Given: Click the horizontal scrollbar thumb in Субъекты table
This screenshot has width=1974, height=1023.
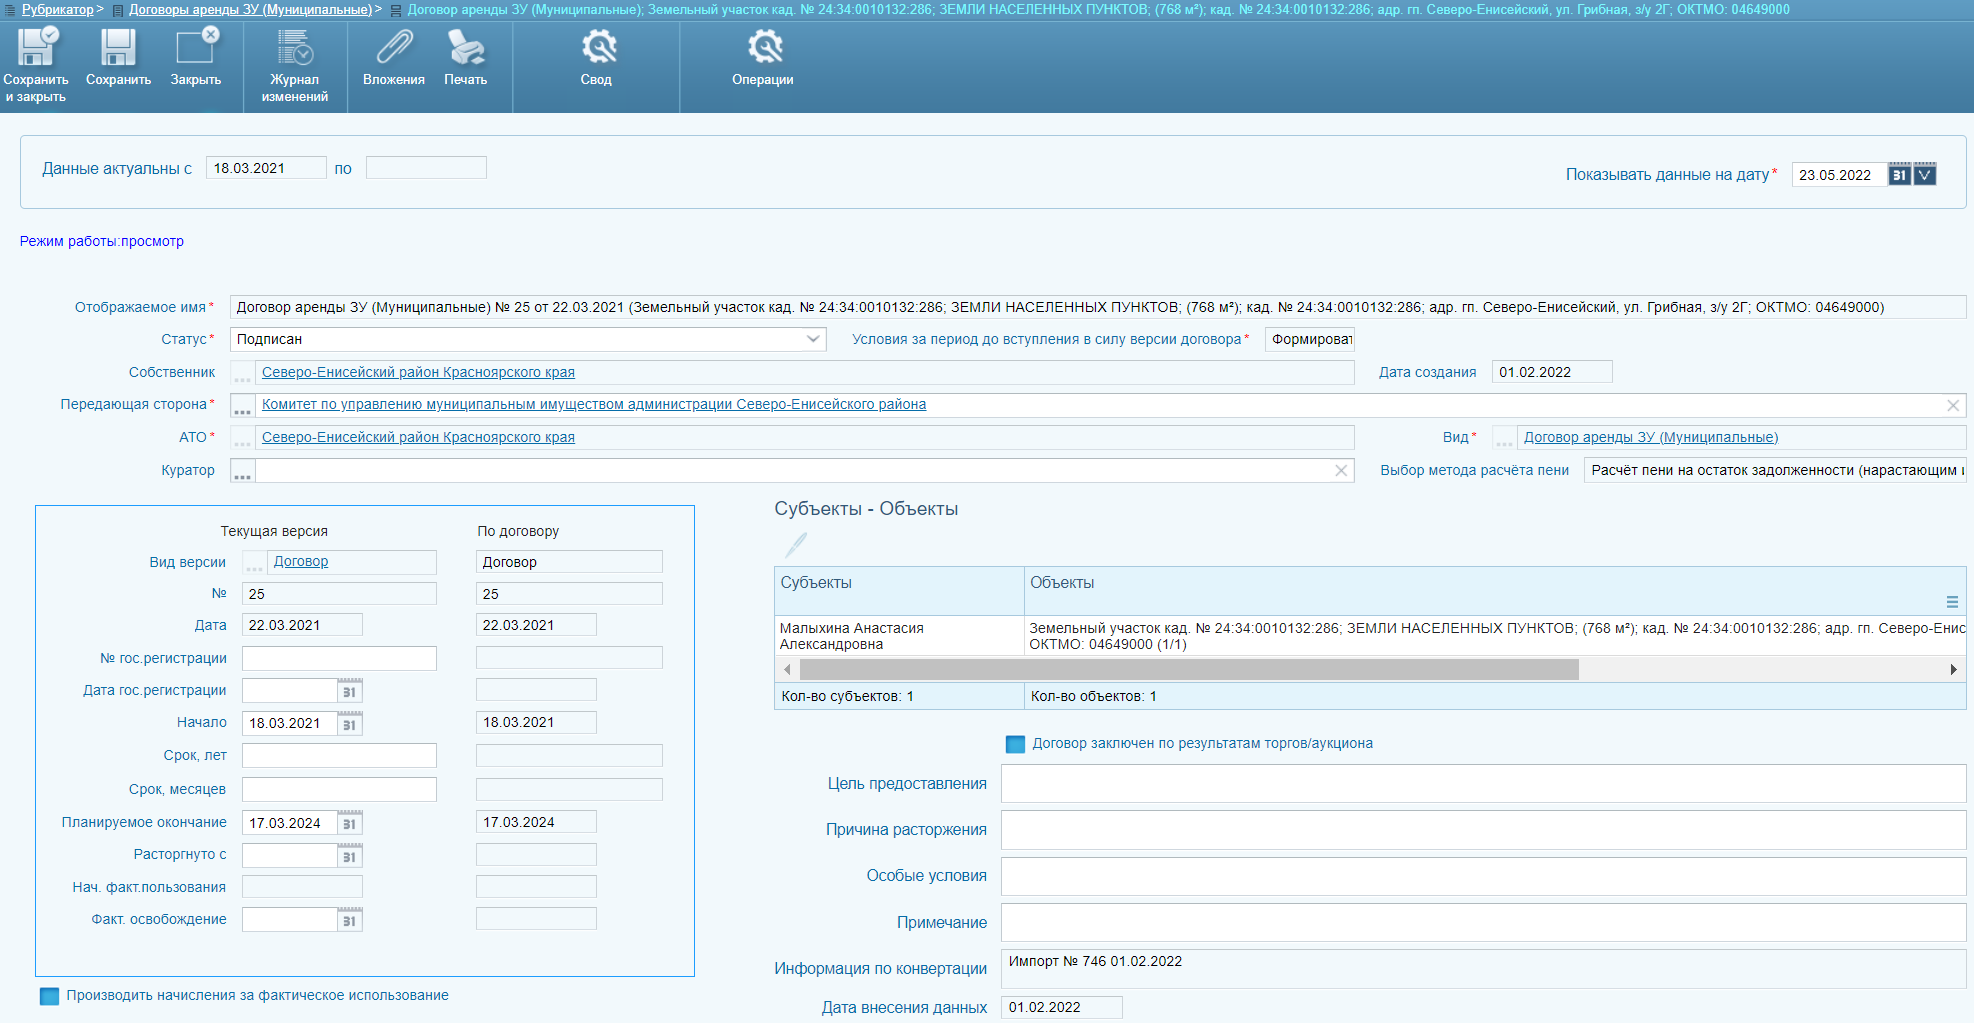Looking at the screenshot, I should [x=1189, y=669].
